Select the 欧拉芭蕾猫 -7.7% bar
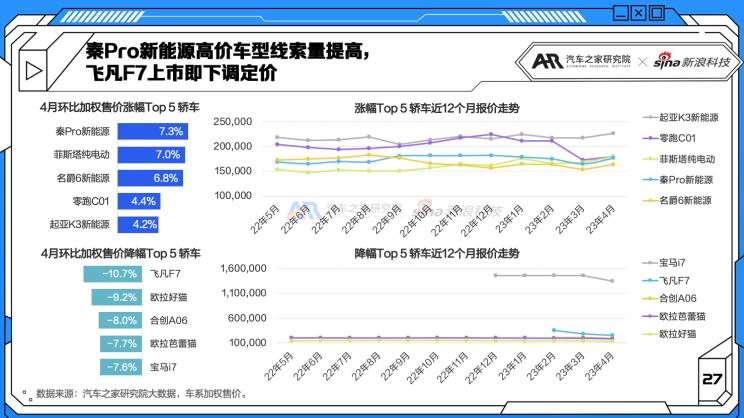Screen dimensions: 744x418 [121, 344]
